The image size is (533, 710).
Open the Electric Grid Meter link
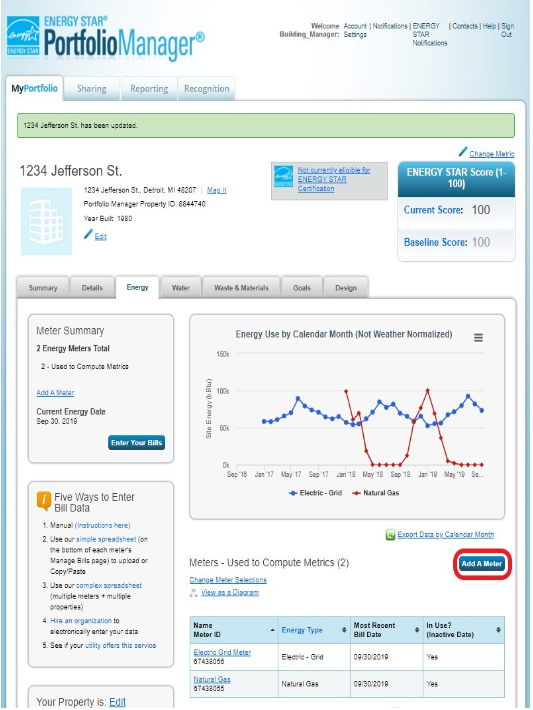[x=222, y=652]
